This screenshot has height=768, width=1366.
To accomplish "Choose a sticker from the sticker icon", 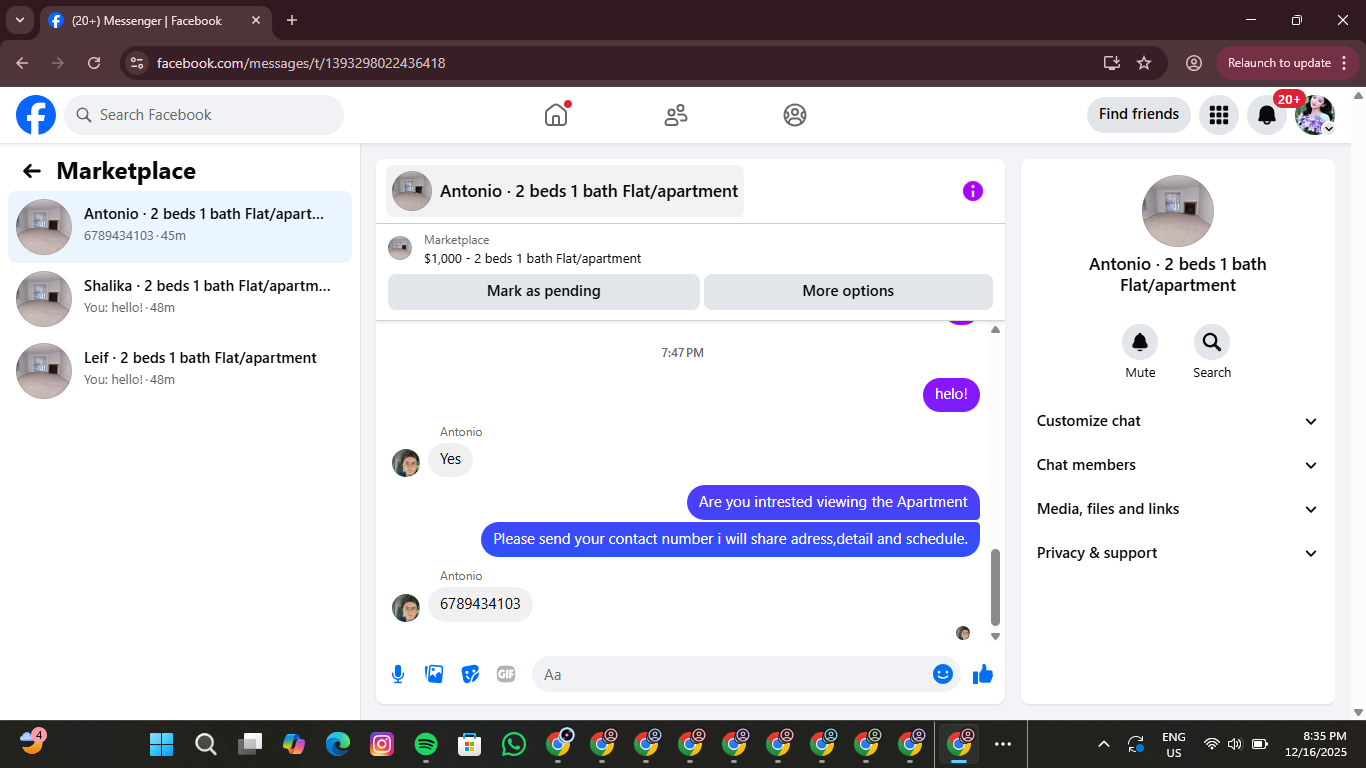I will [470, 674].
